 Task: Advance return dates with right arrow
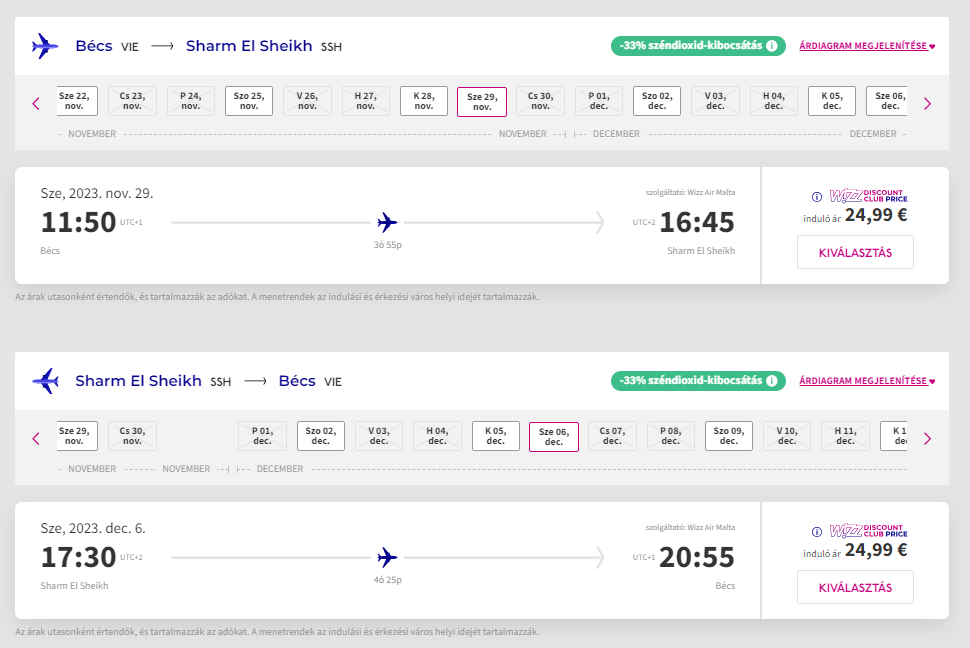(x=927, y=438)
